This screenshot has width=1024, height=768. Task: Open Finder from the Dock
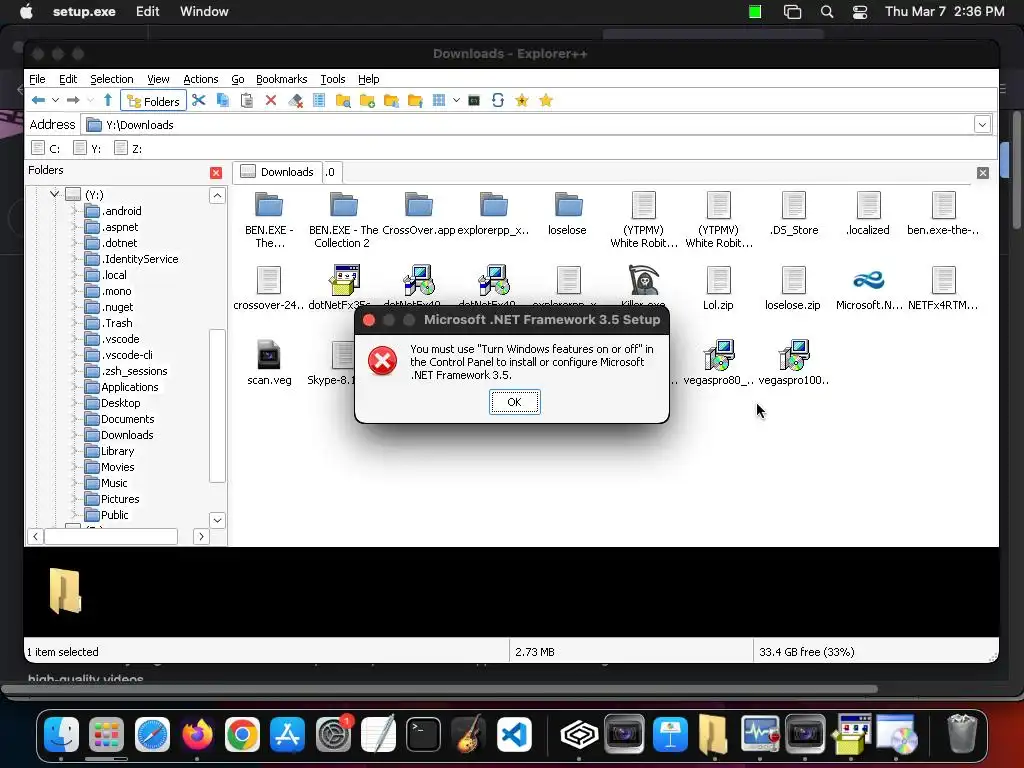tap(61, 735)
